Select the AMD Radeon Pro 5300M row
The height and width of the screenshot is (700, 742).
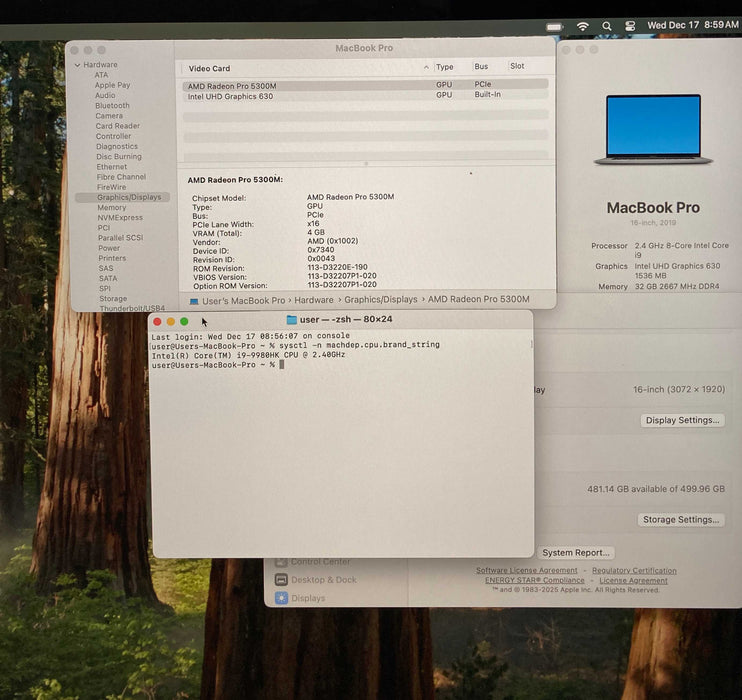(365, 85)
